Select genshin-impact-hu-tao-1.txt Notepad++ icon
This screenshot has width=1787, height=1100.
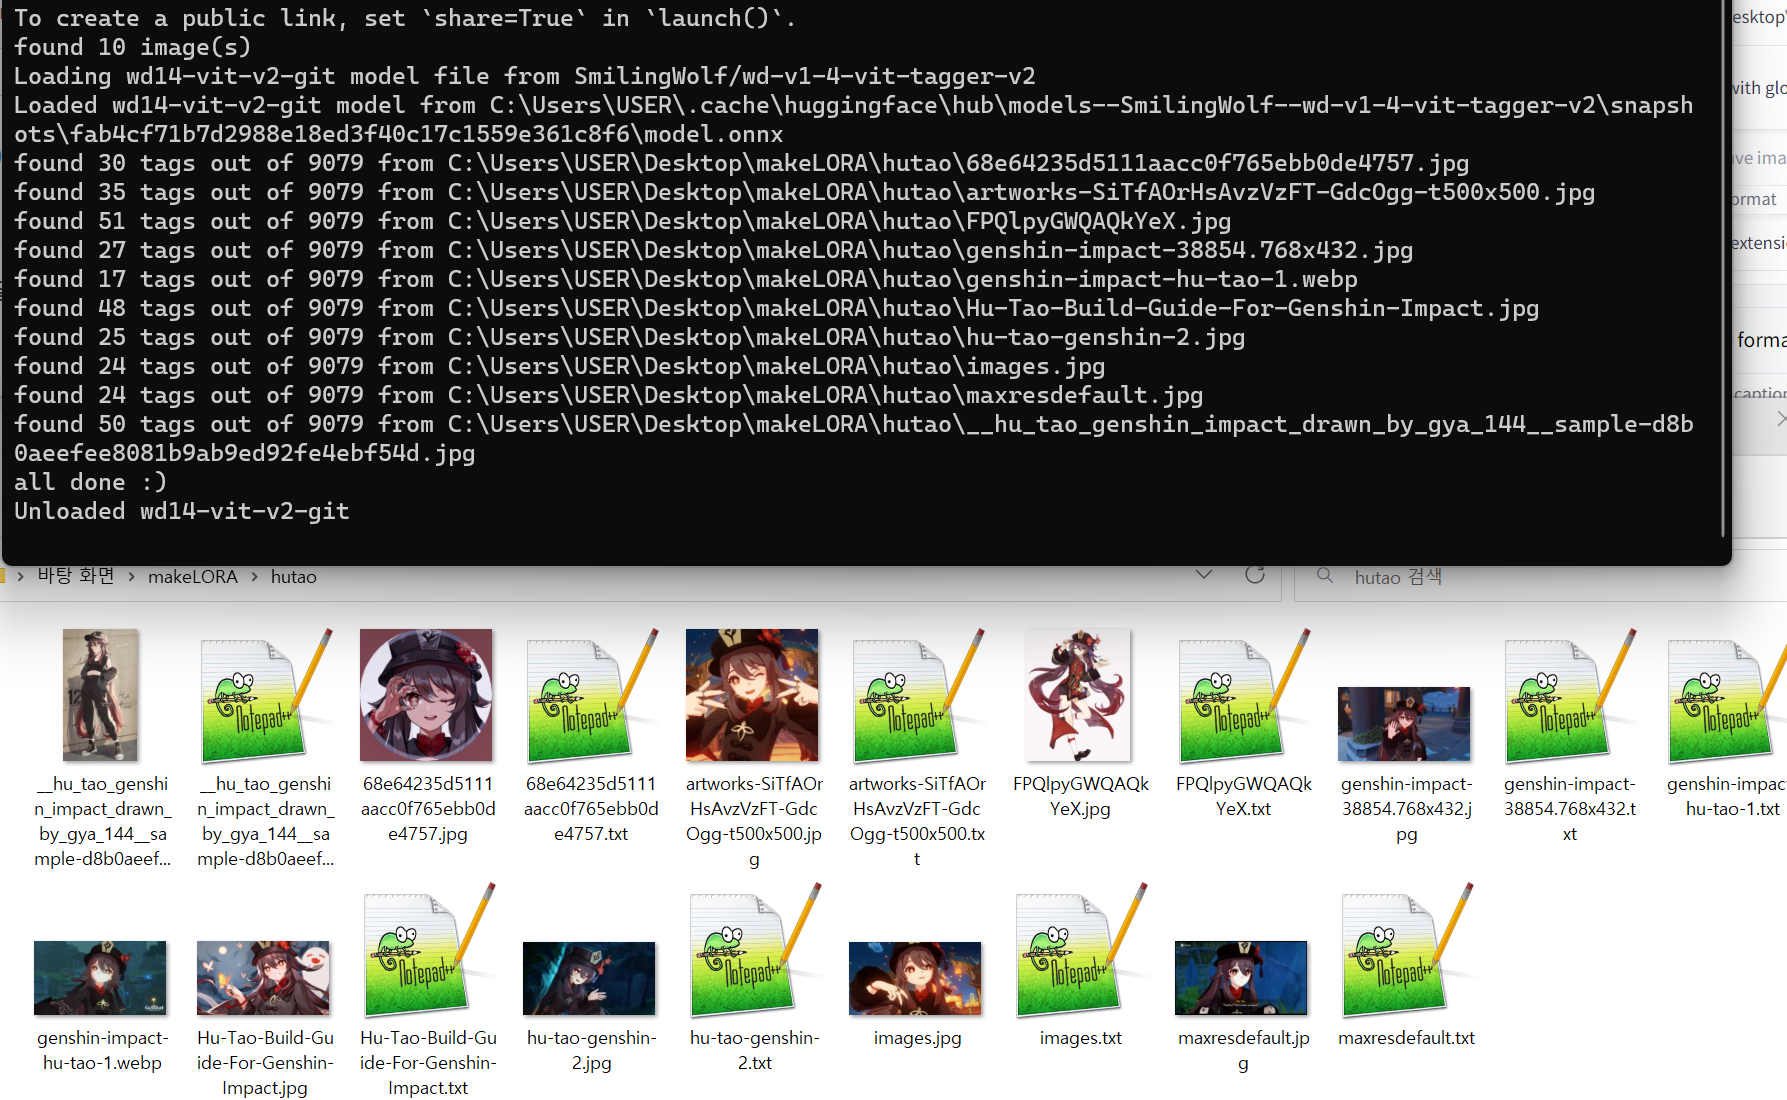click(x=1728, y=695)
